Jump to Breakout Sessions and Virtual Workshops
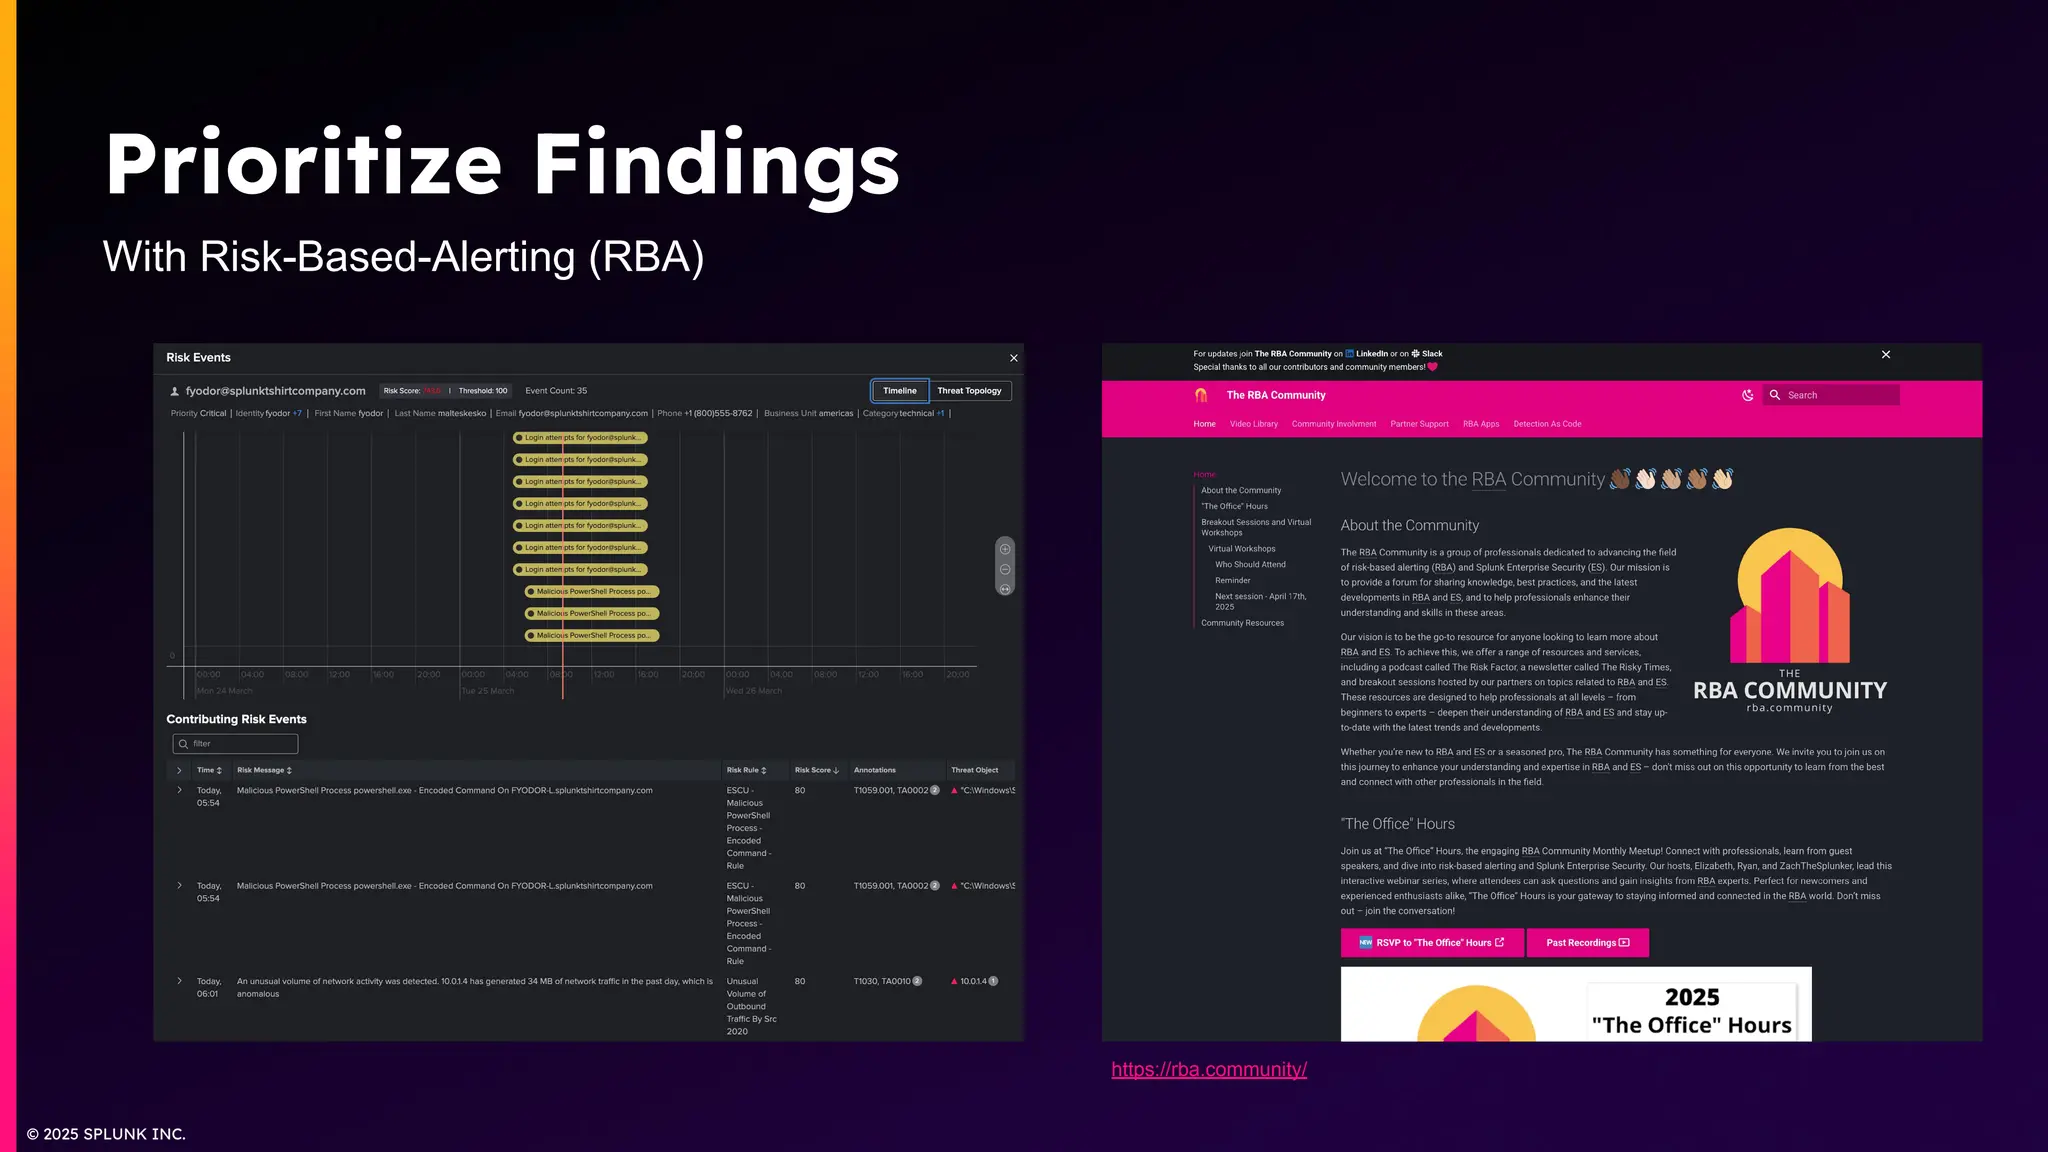This screenshot has width=2048, height=1152. pos(1256,527)
